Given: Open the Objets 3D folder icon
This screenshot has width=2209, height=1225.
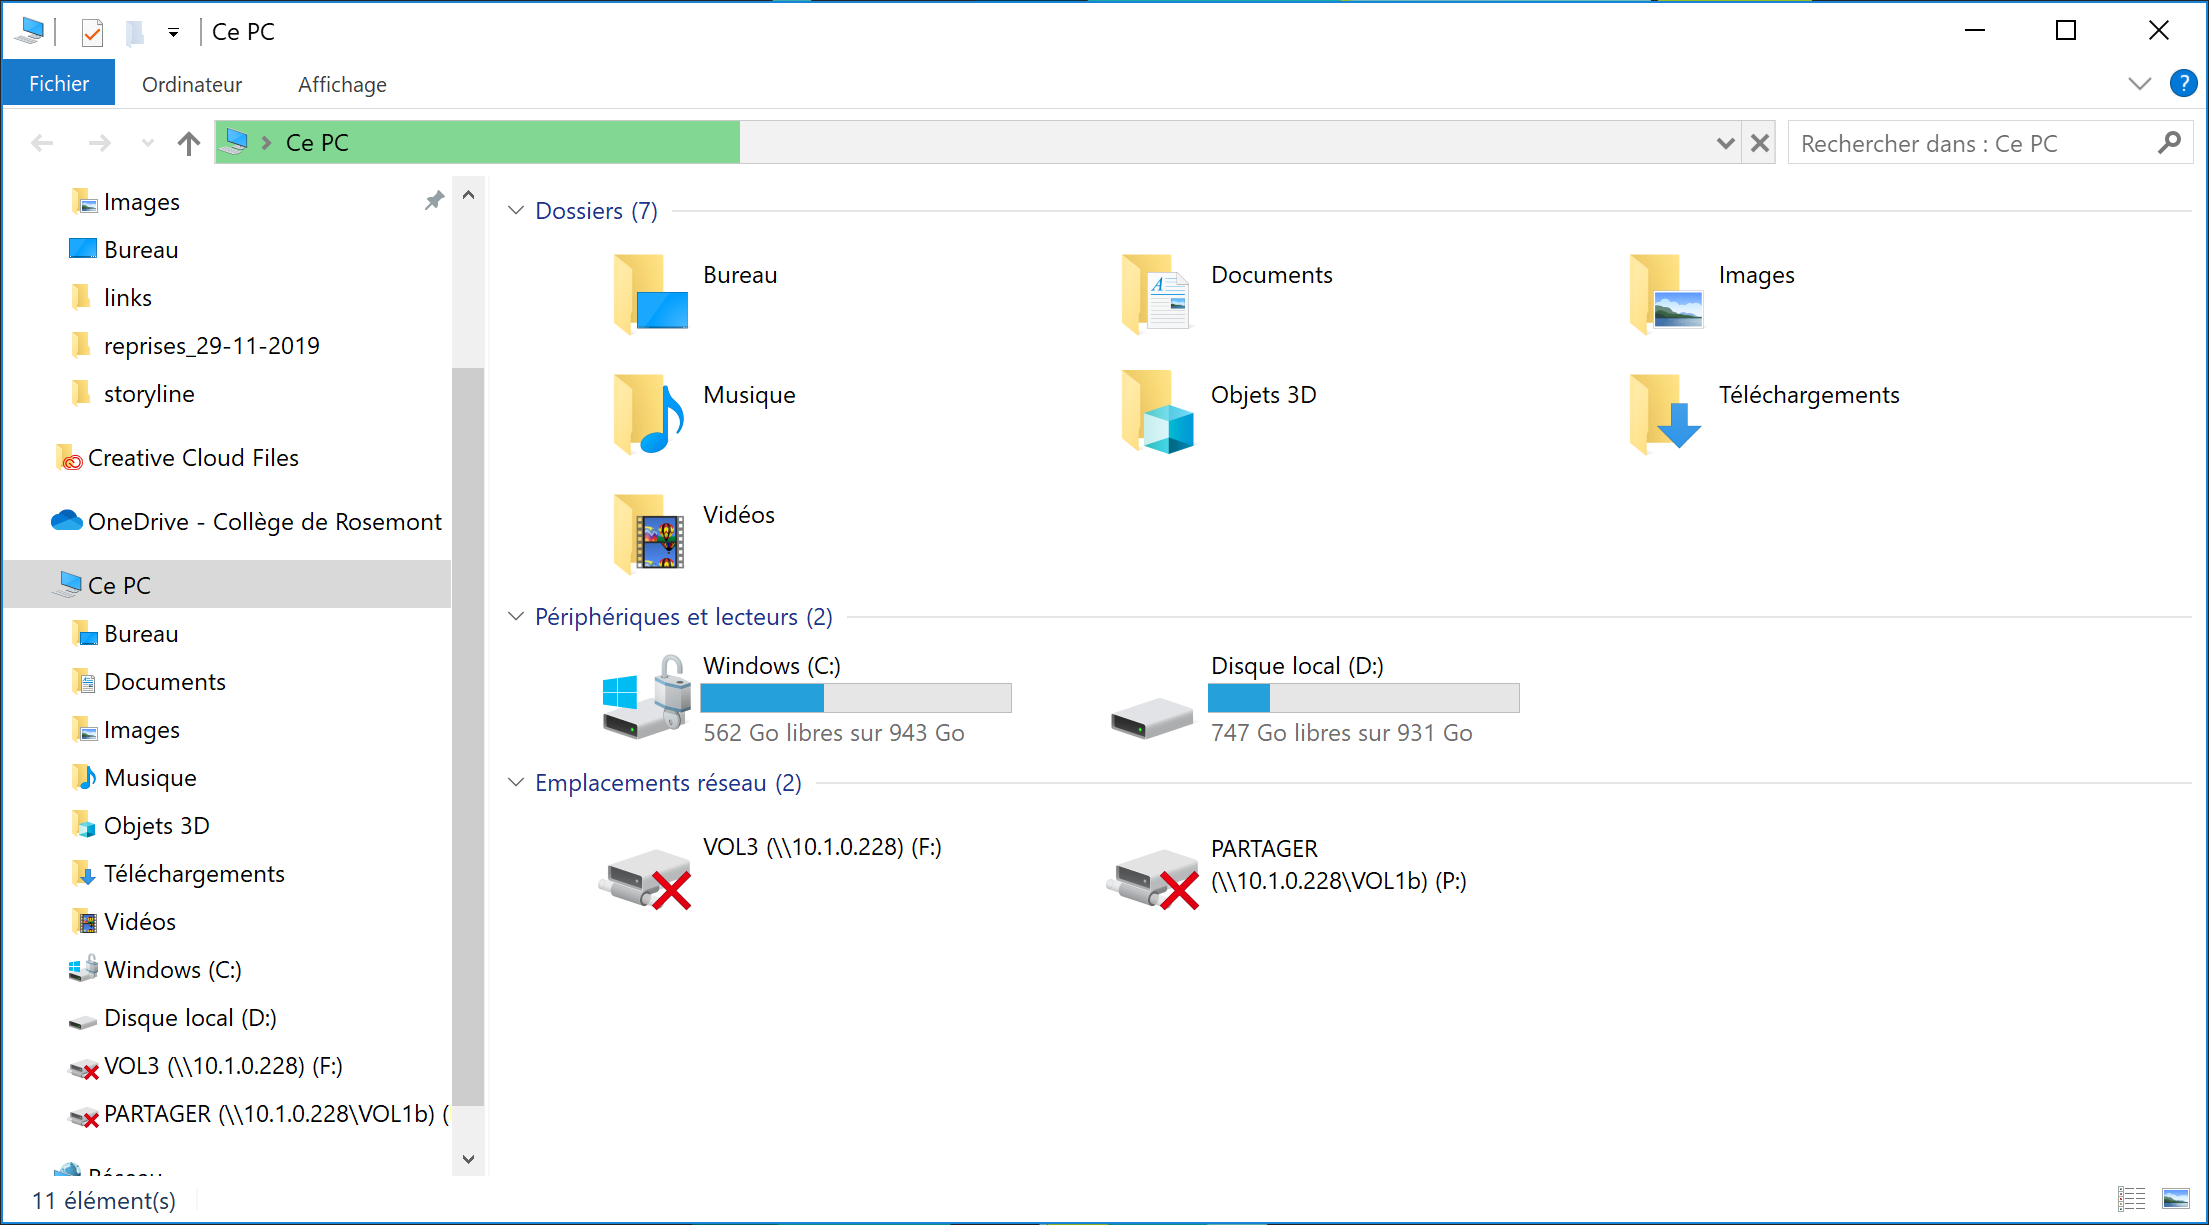Looking at the screenshot, I should point(1157,413).
